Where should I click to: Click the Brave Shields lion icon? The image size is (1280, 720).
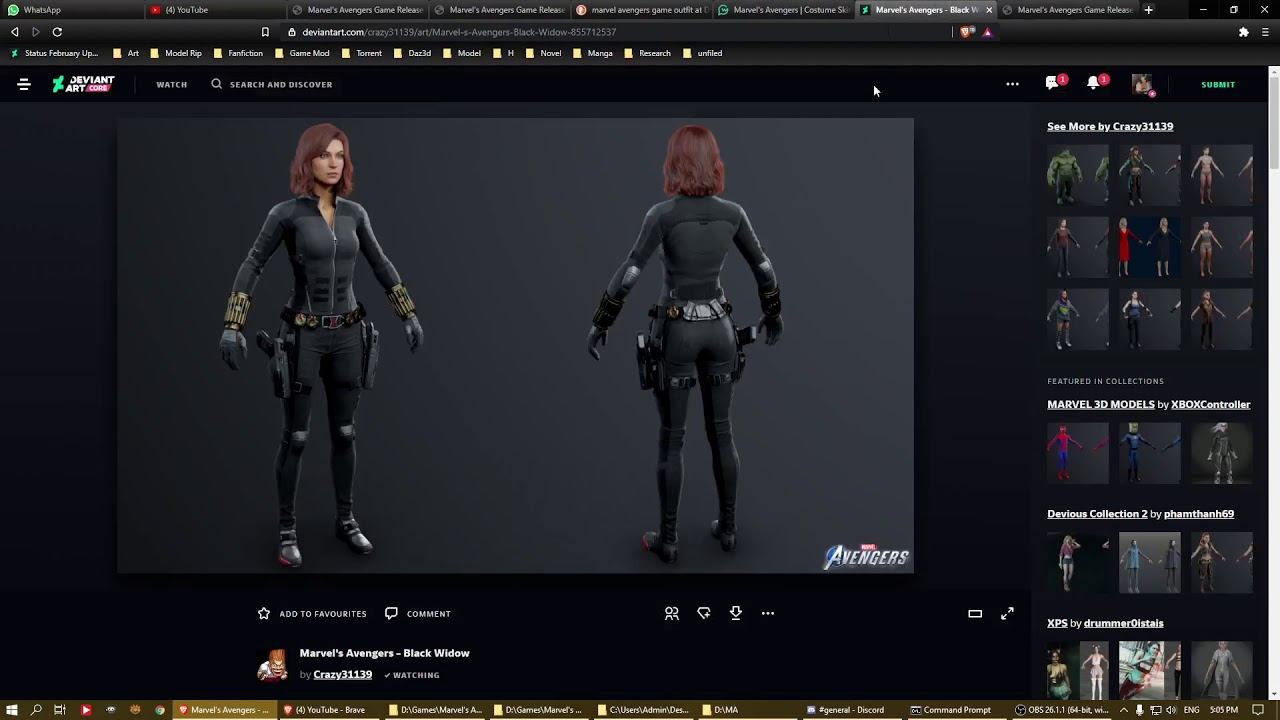[965, 32]
